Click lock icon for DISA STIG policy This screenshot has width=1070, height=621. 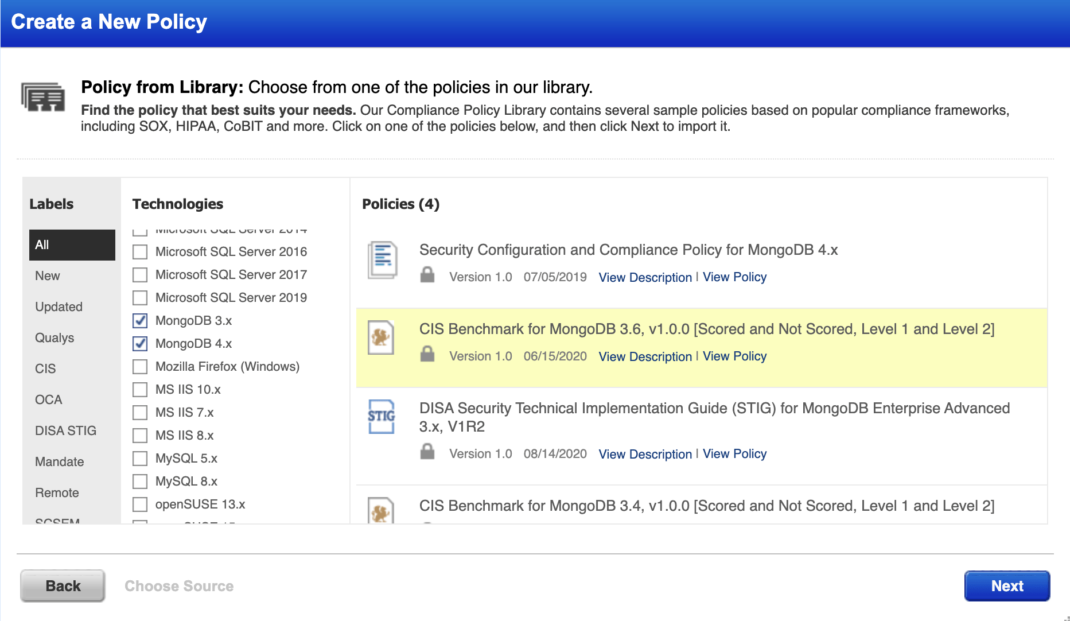pyautogui.click(x=428, y=453)
